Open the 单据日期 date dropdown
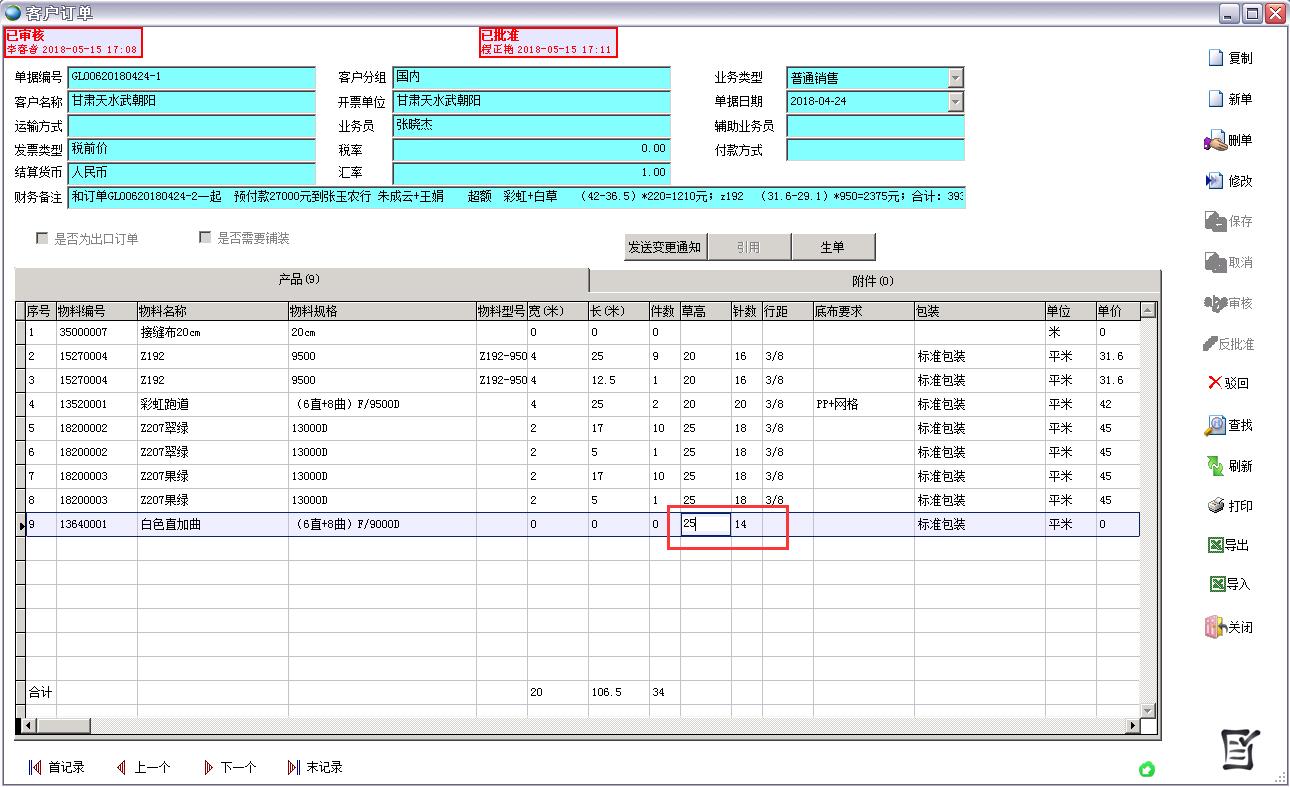The height and width of the screenshot is (787, 1290). [957, 101]
